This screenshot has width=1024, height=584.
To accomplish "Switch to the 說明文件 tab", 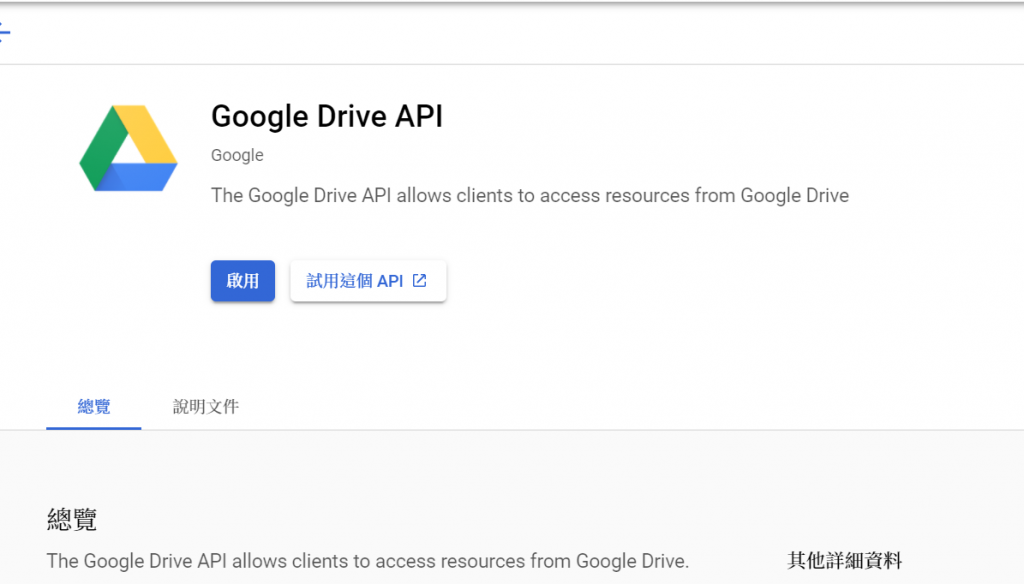I will (206, 407).
